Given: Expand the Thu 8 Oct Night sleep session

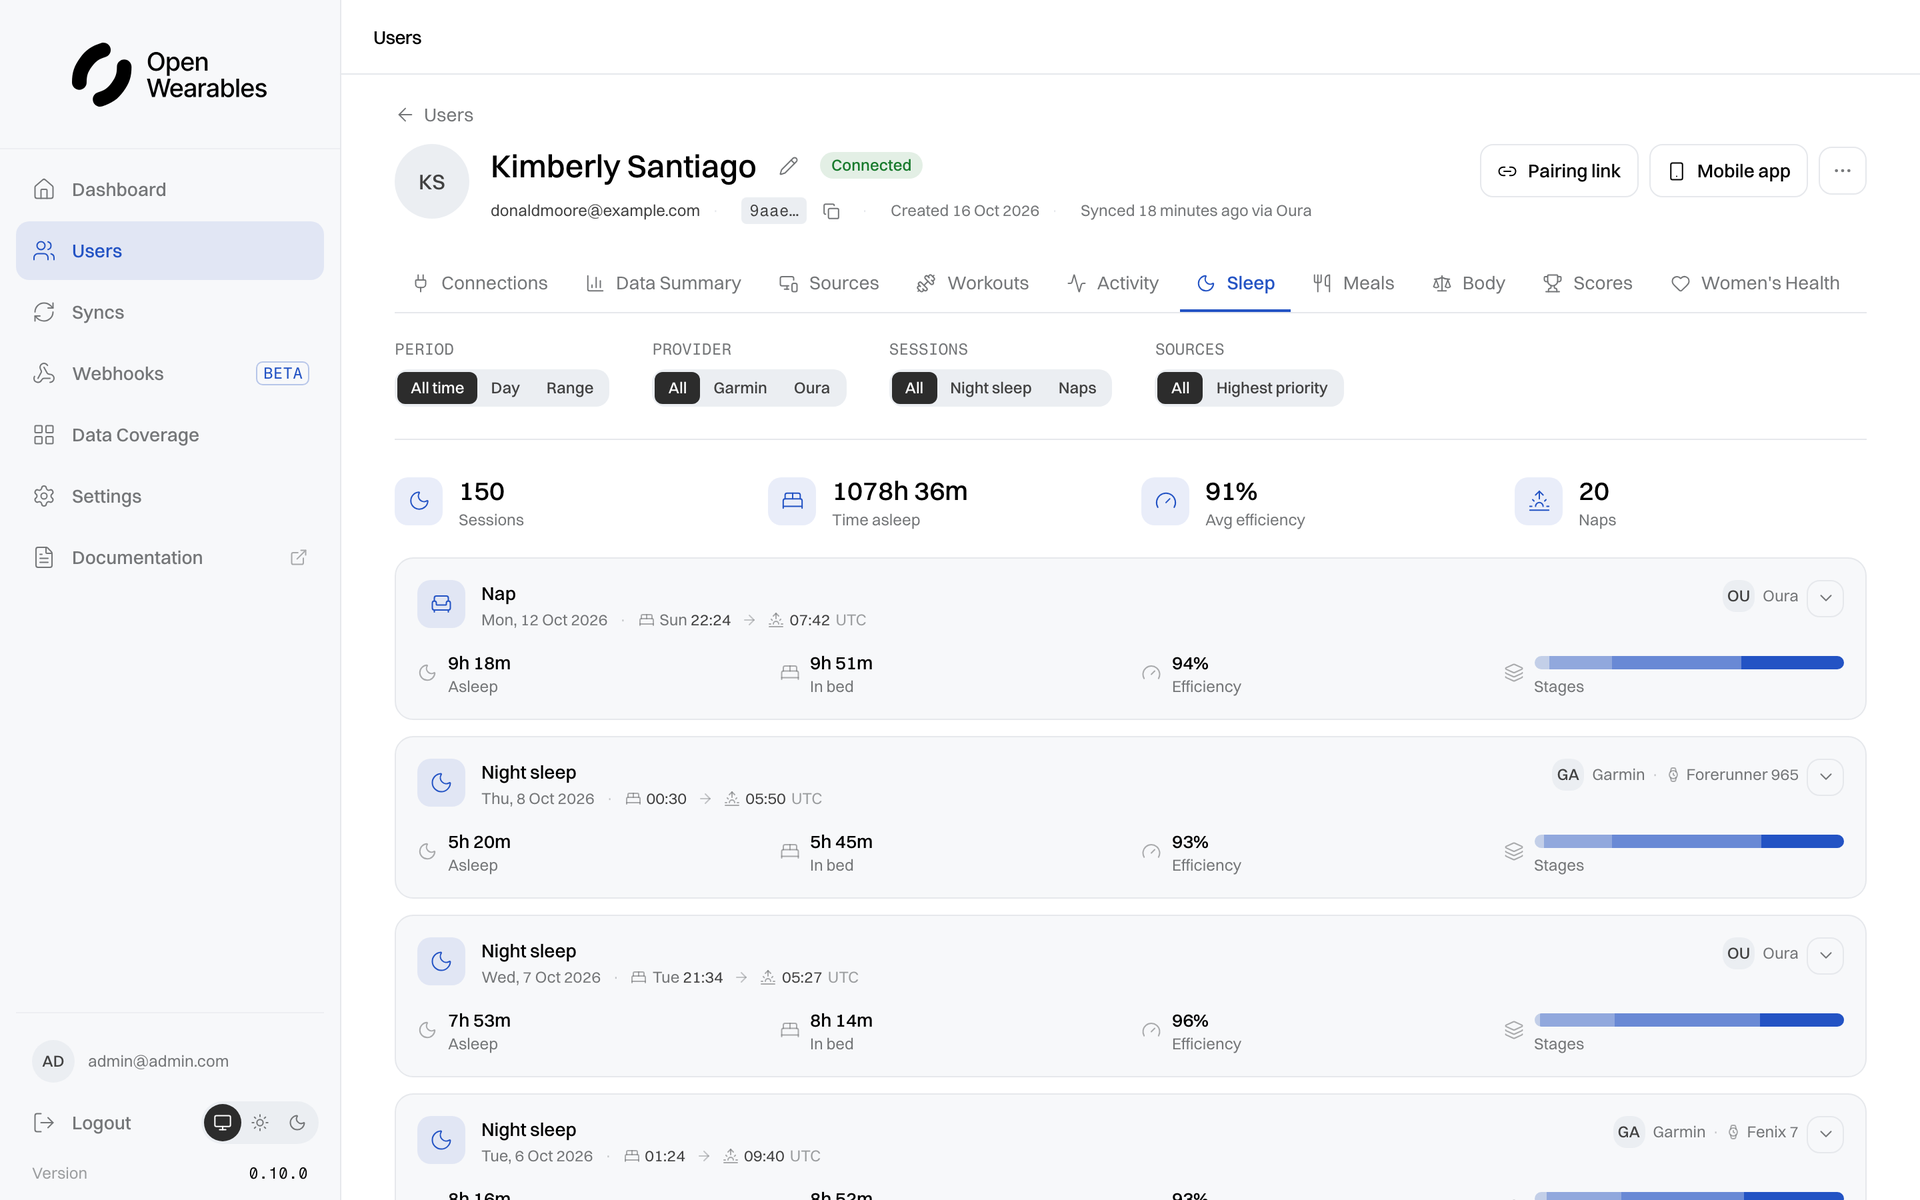Looking at the screenshot, I should [x=1825, y=777].
